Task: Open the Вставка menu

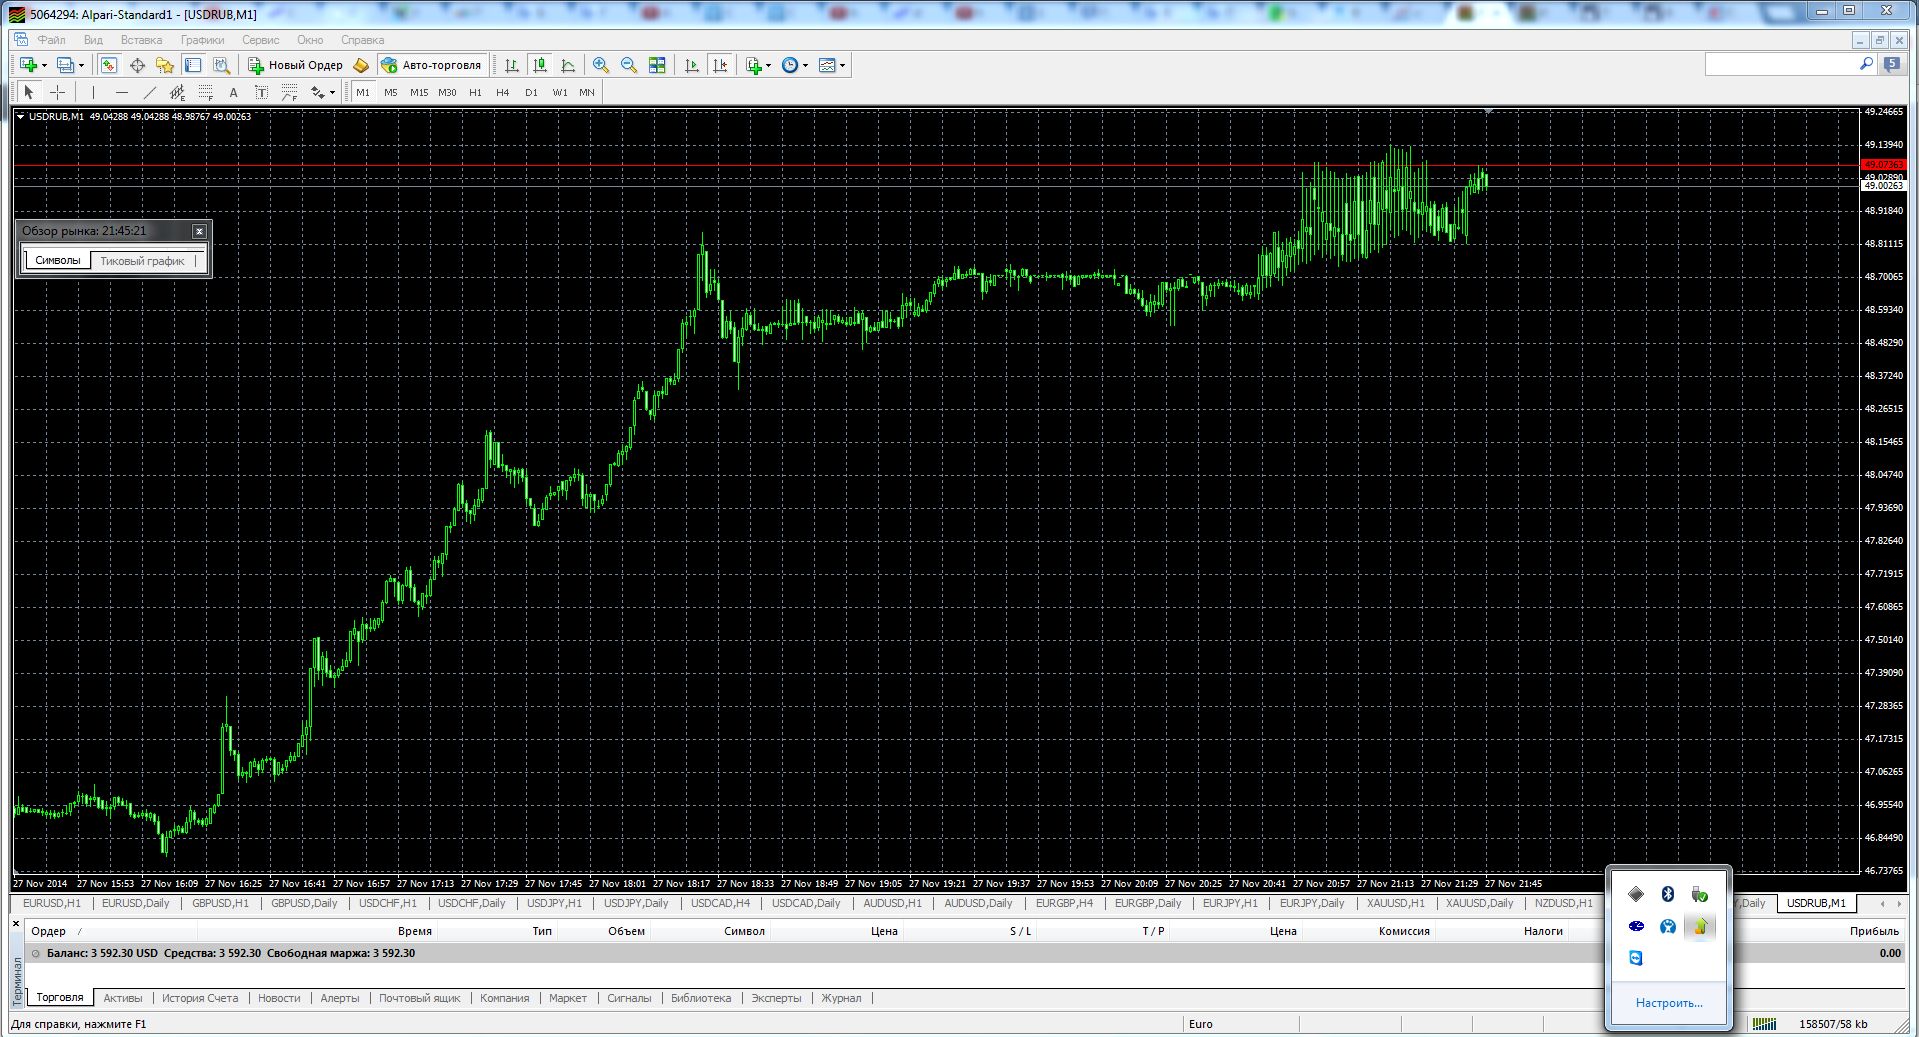Action: point(141,40)
